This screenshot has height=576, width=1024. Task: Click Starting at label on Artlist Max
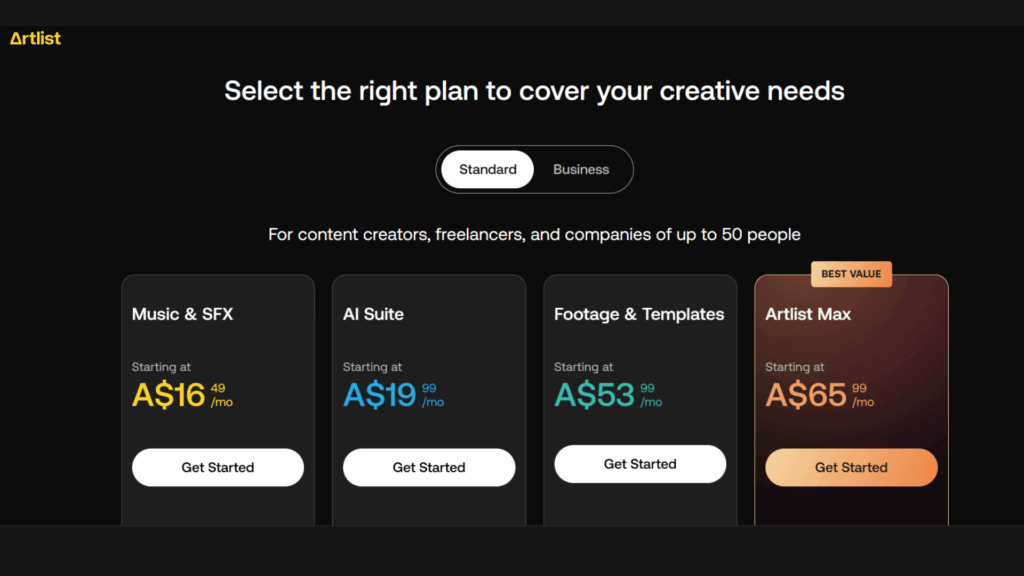pyautogui.click(x=794, y=367)
